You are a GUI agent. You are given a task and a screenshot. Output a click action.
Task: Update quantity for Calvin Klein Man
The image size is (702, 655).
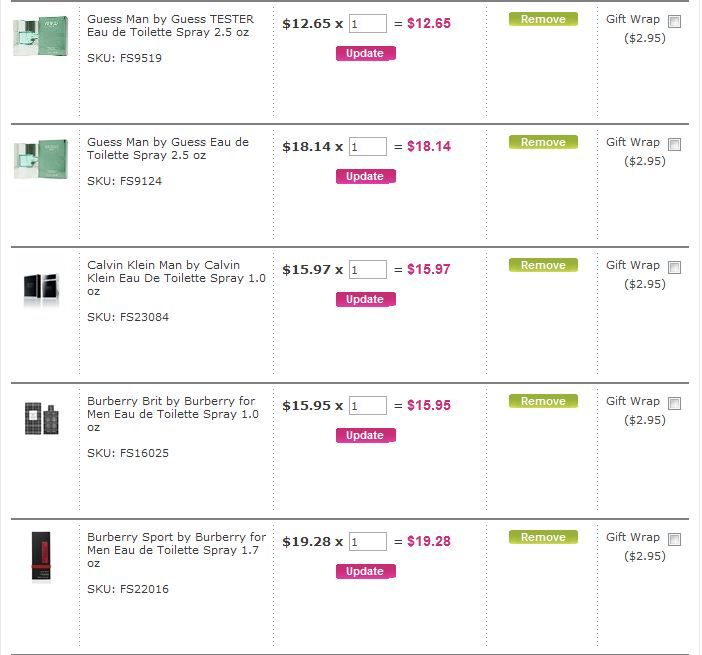click(366, 300)
